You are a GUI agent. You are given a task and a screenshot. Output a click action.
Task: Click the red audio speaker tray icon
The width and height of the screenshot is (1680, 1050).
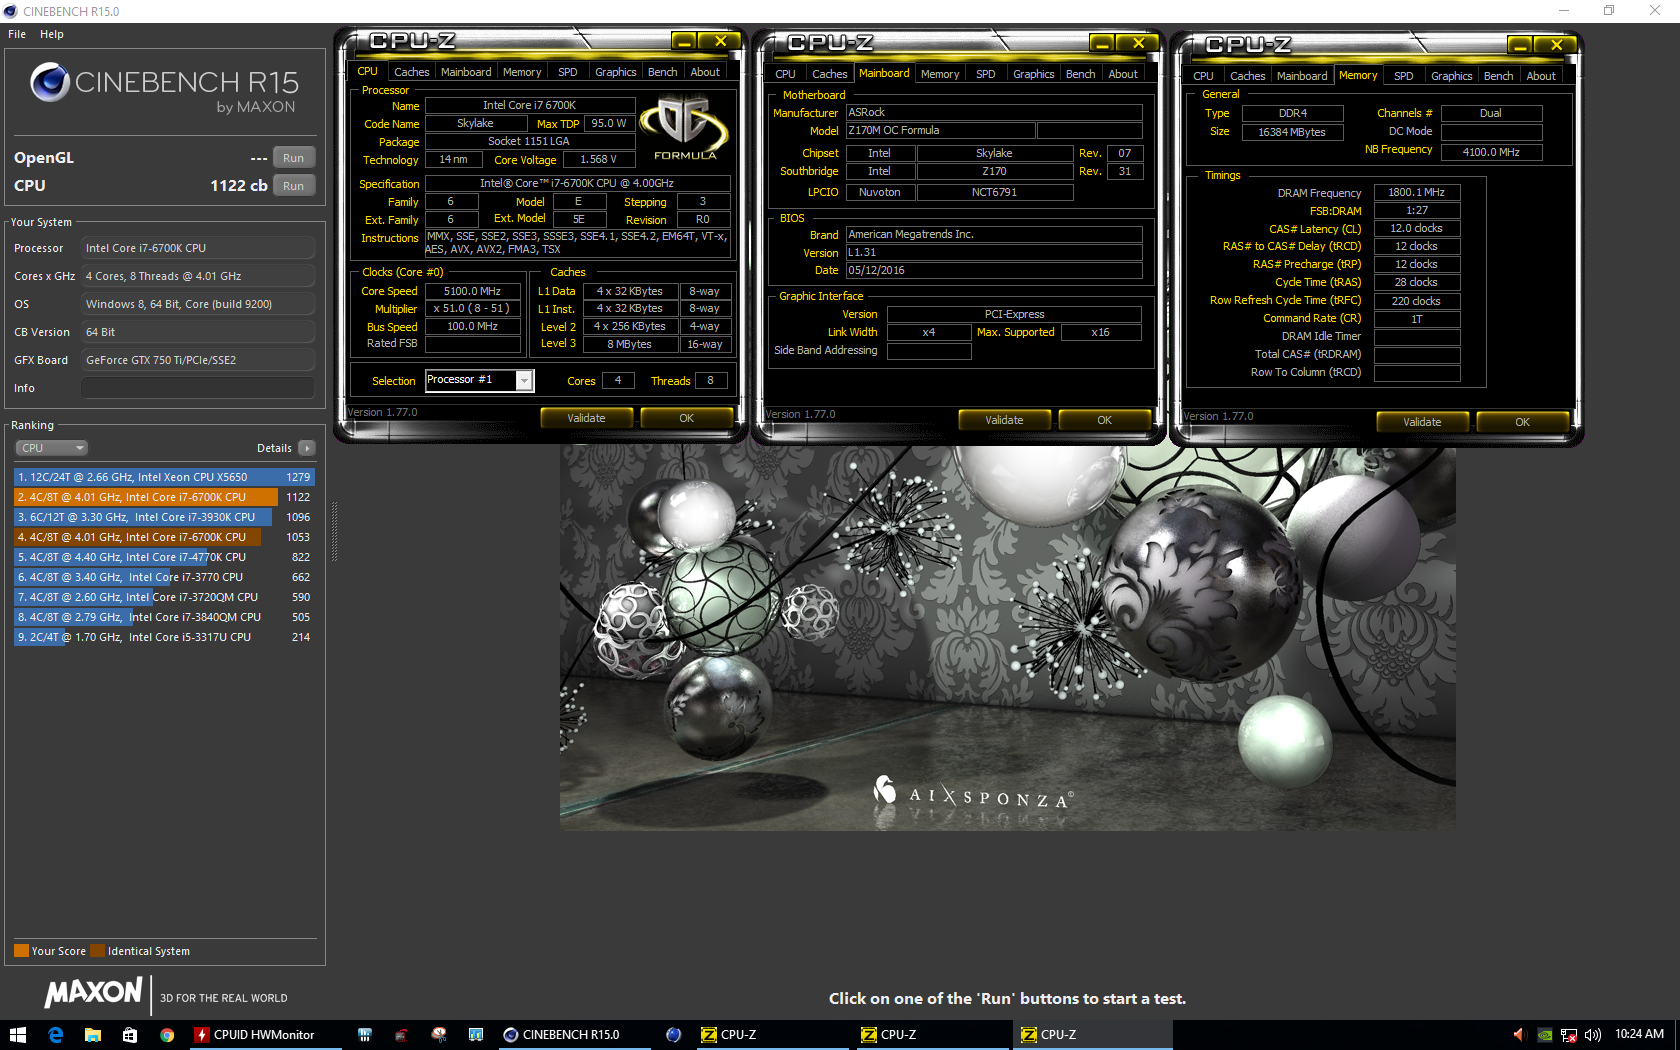coord(1520,1035)
